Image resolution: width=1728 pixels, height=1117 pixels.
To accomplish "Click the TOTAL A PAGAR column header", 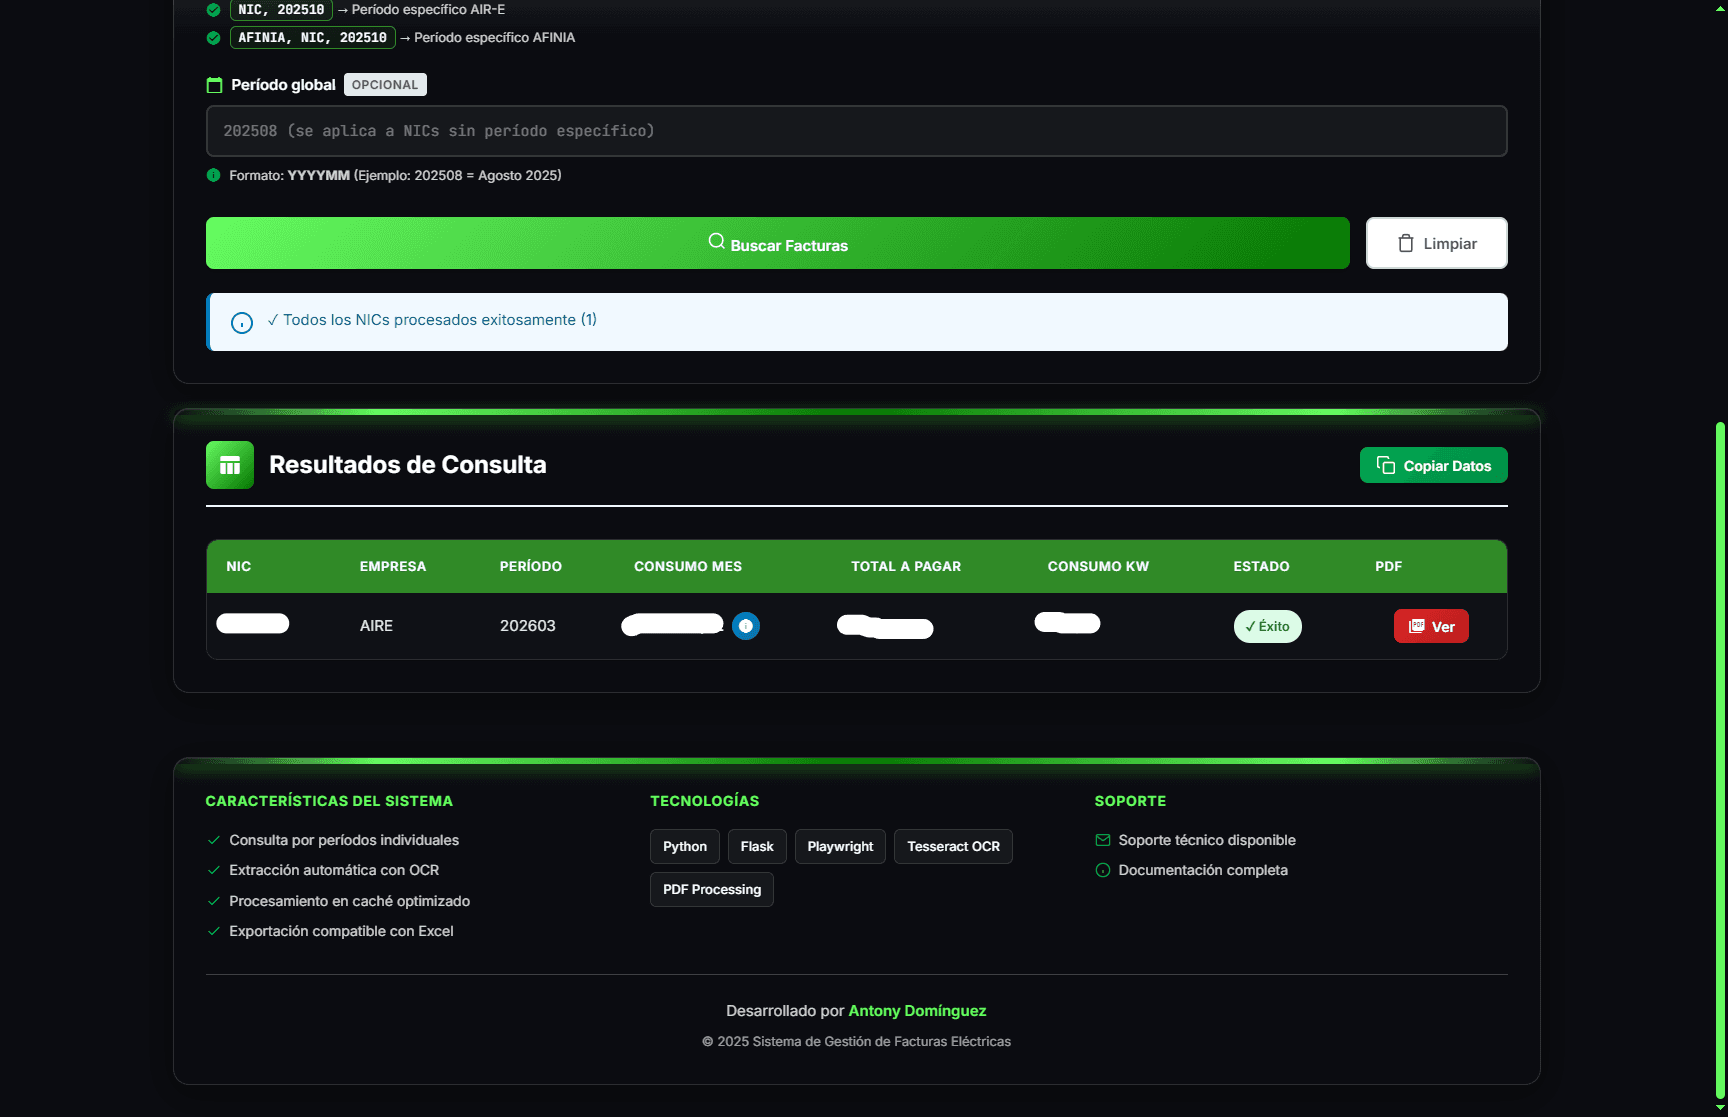I will [x=906, y=566].
